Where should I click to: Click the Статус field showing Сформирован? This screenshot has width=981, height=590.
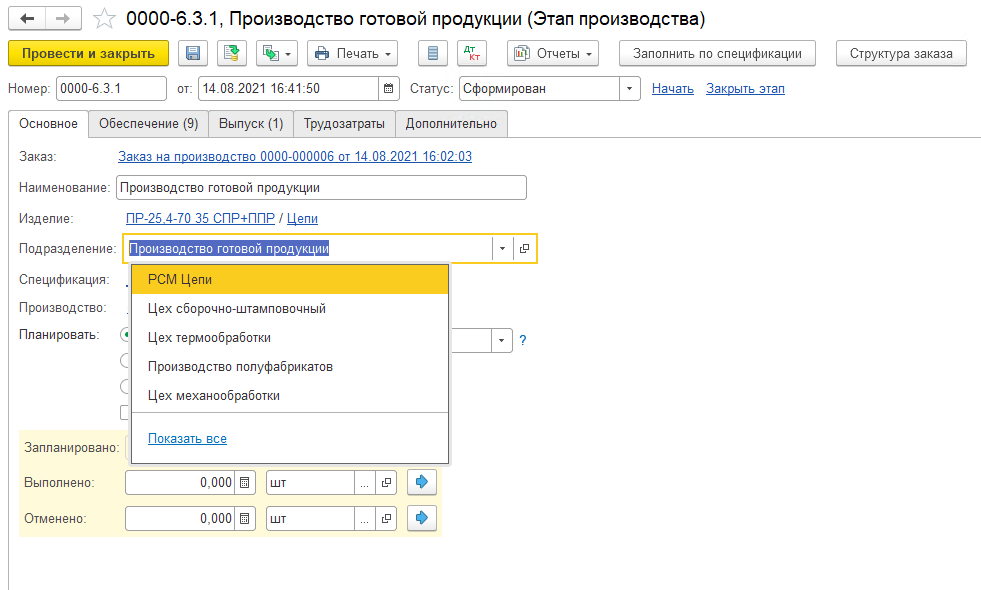click(x=539, y=88)
